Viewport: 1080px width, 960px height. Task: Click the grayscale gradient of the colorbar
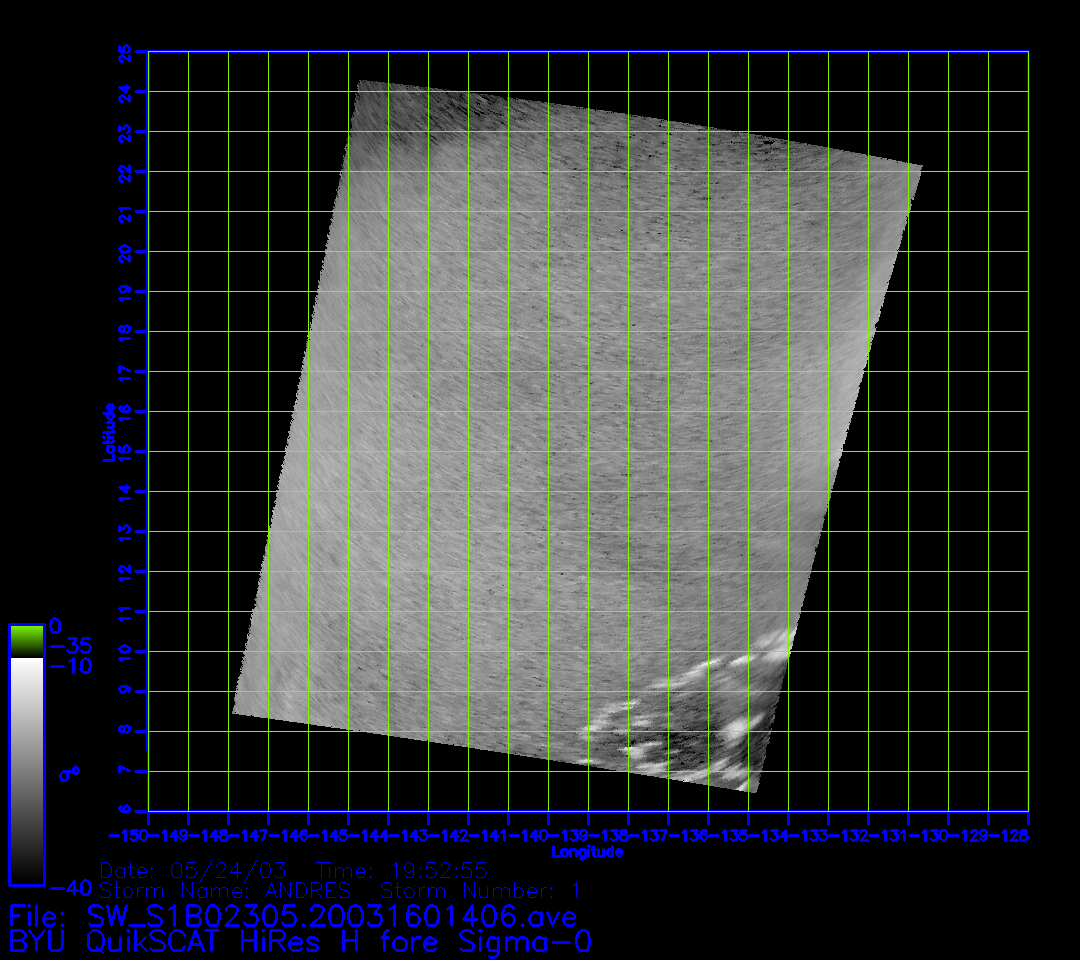26,770
